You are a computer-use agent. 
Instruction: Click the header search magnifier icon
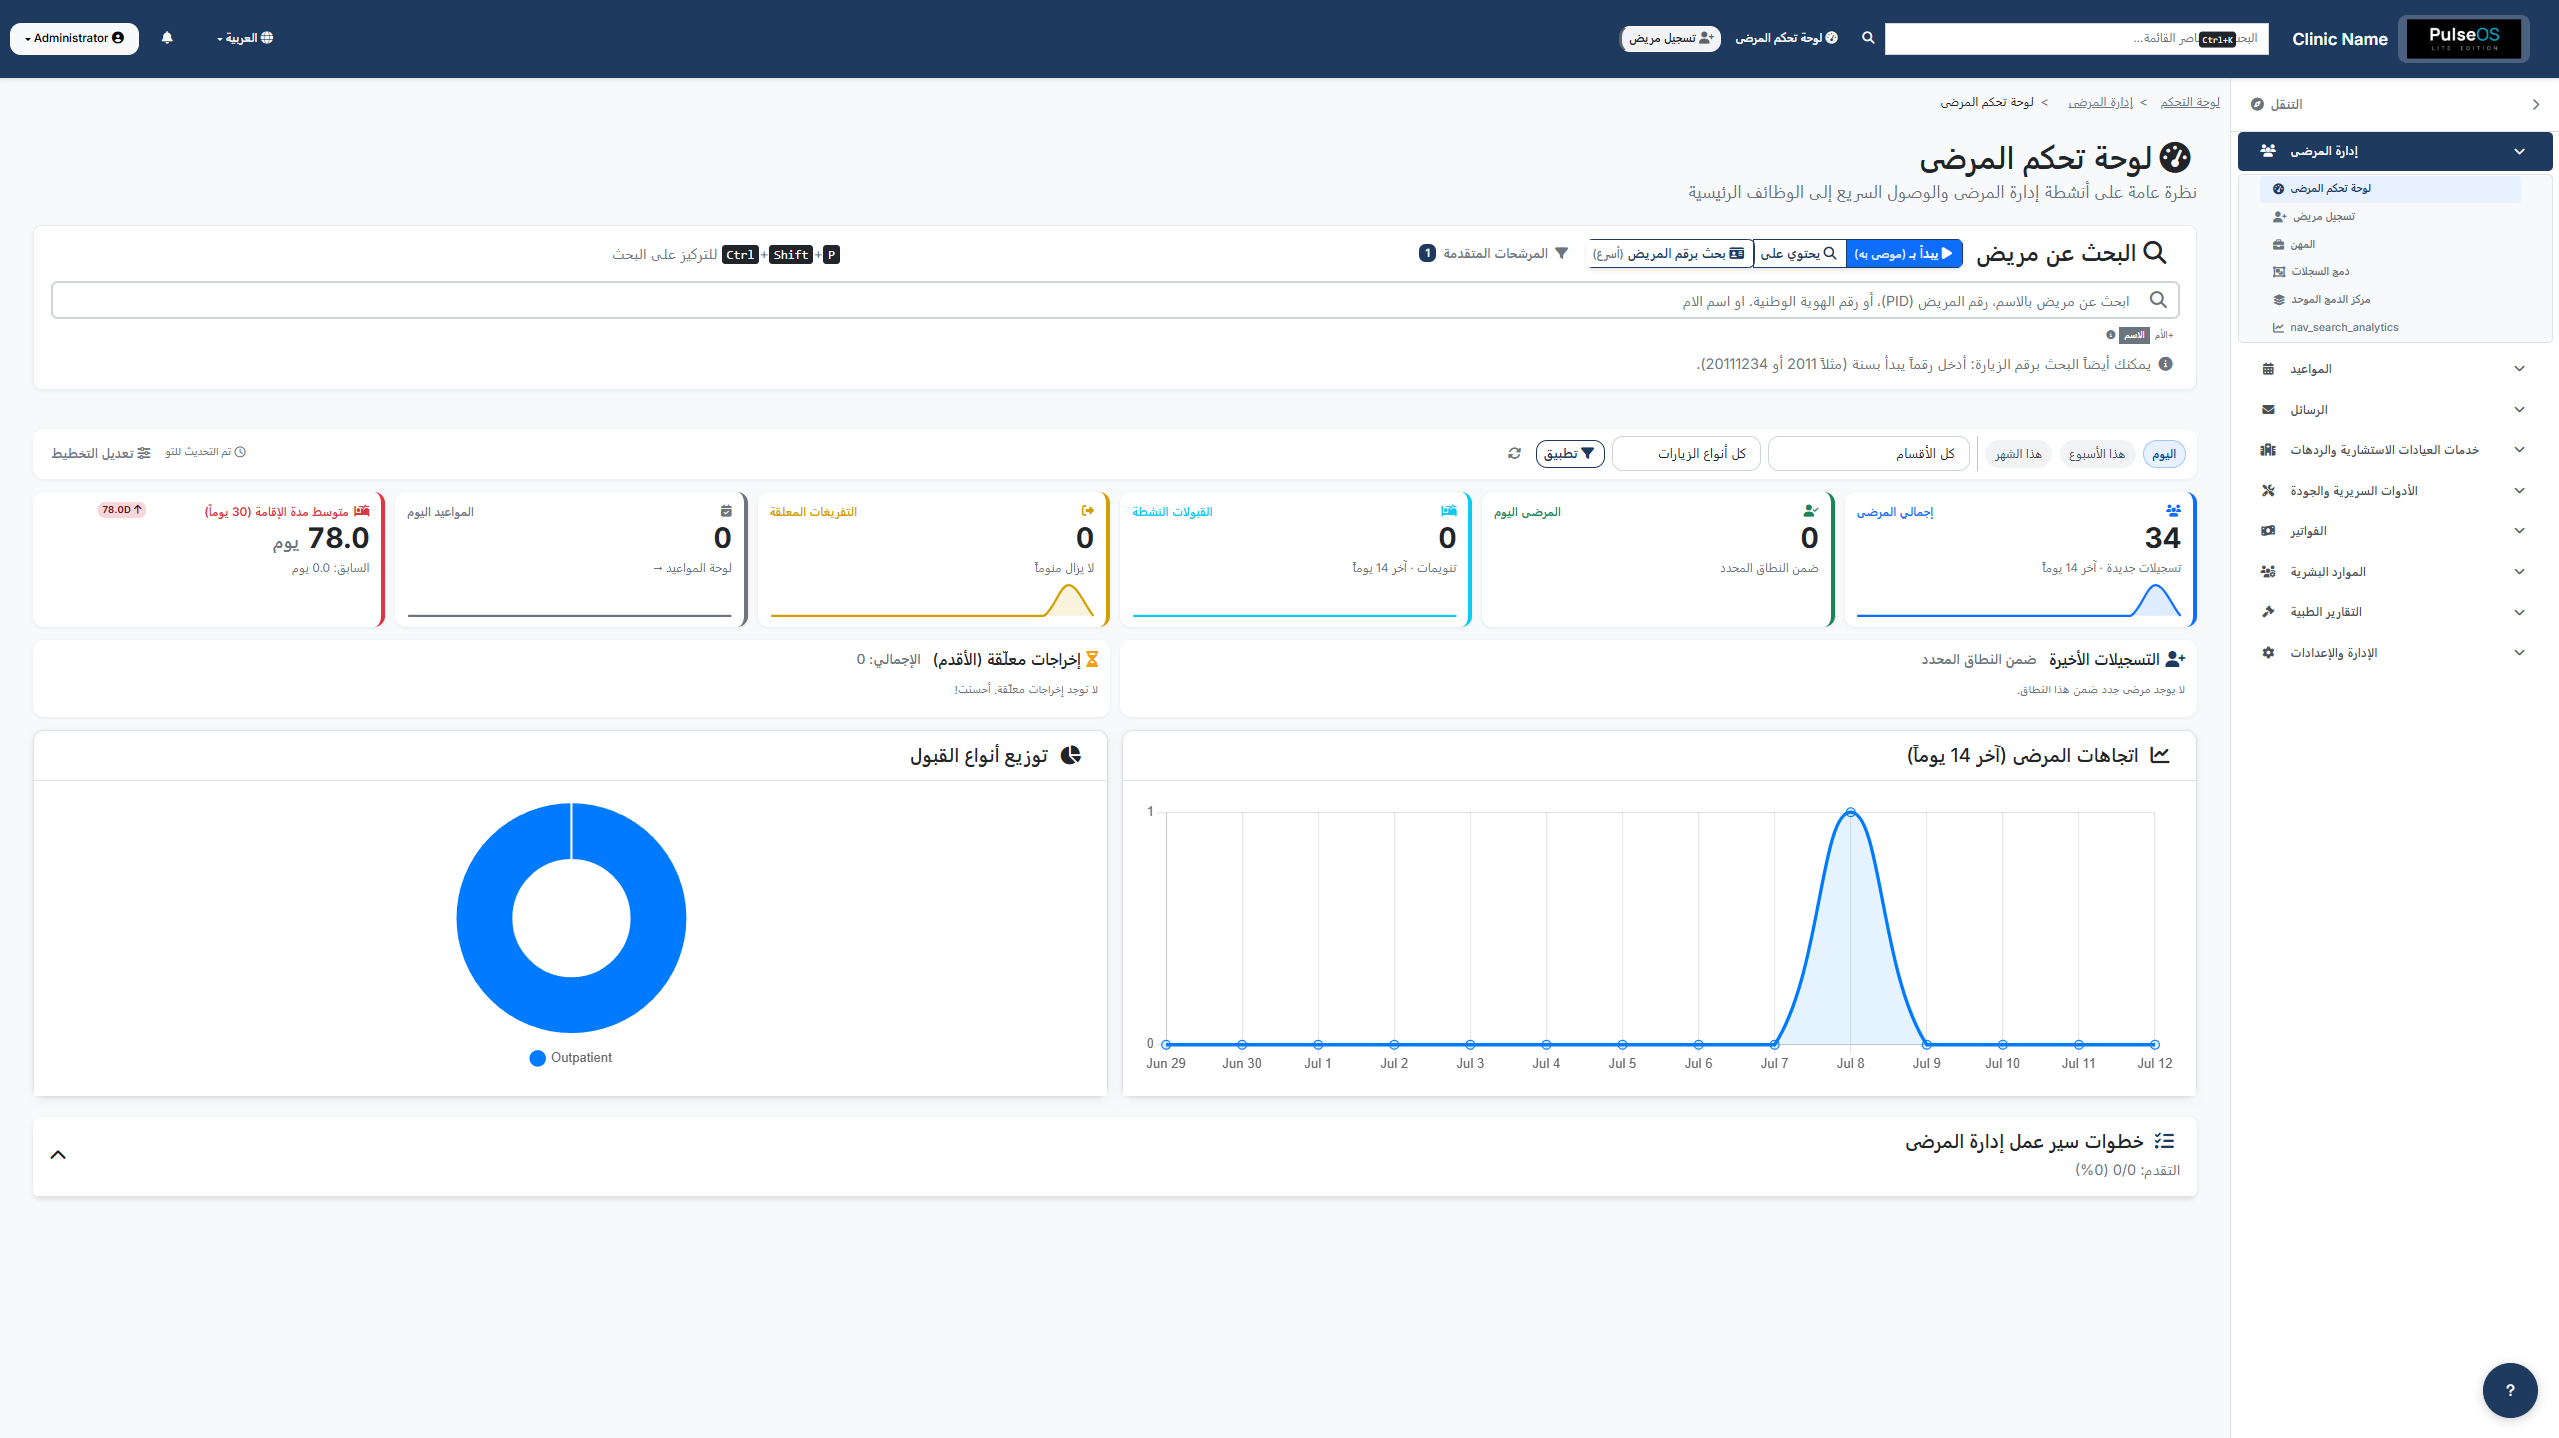point(1867,38)
